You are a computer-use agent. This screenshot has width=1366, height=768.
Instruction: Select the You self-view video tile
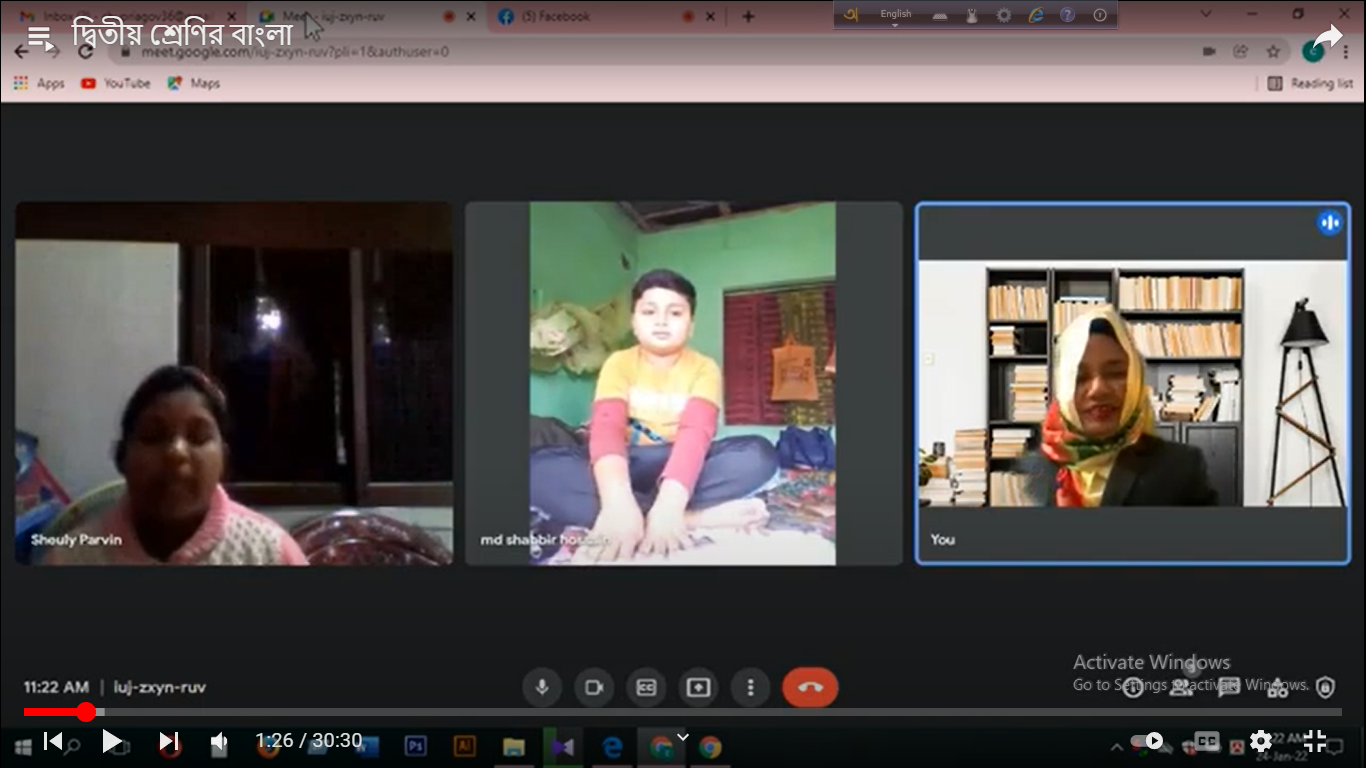[x=1133, y=384]
